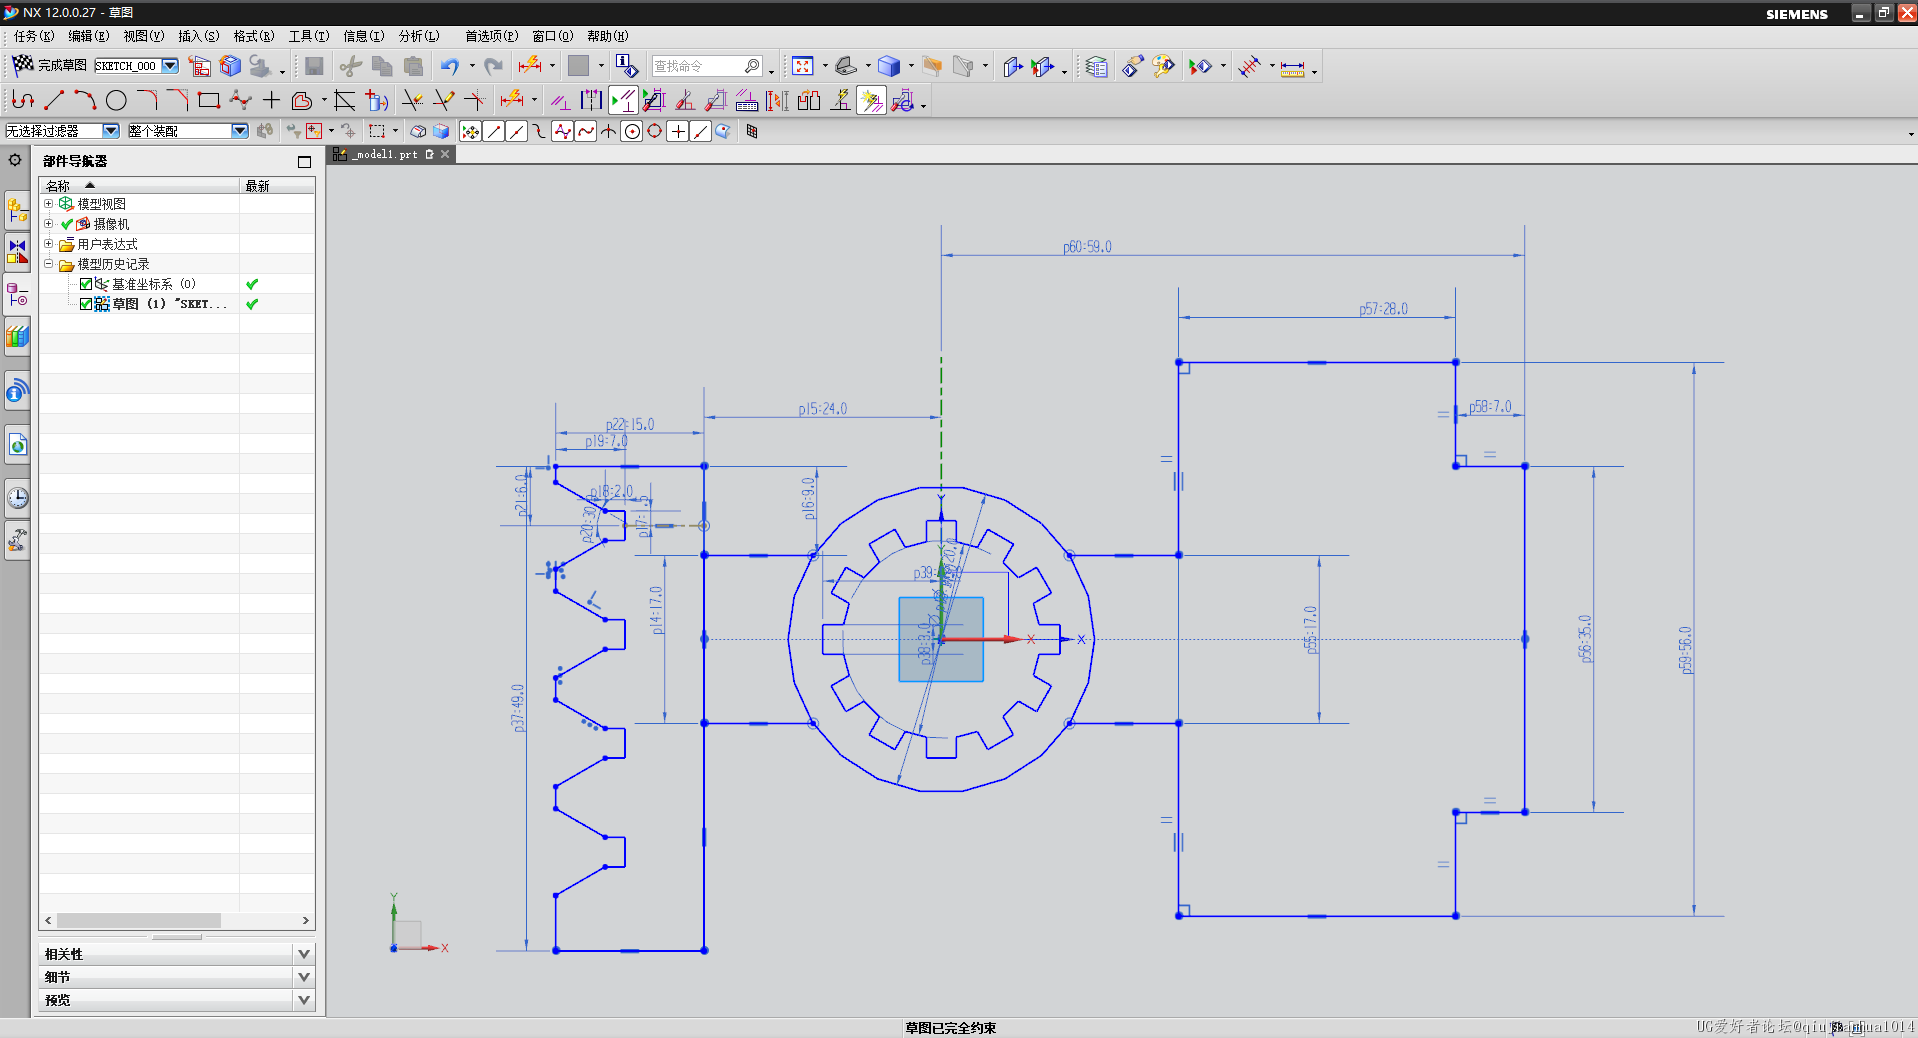Screen dimensions: 1918x1038
Task: Select the Rectangle sketch tool
Action: (x=209, y=100)
